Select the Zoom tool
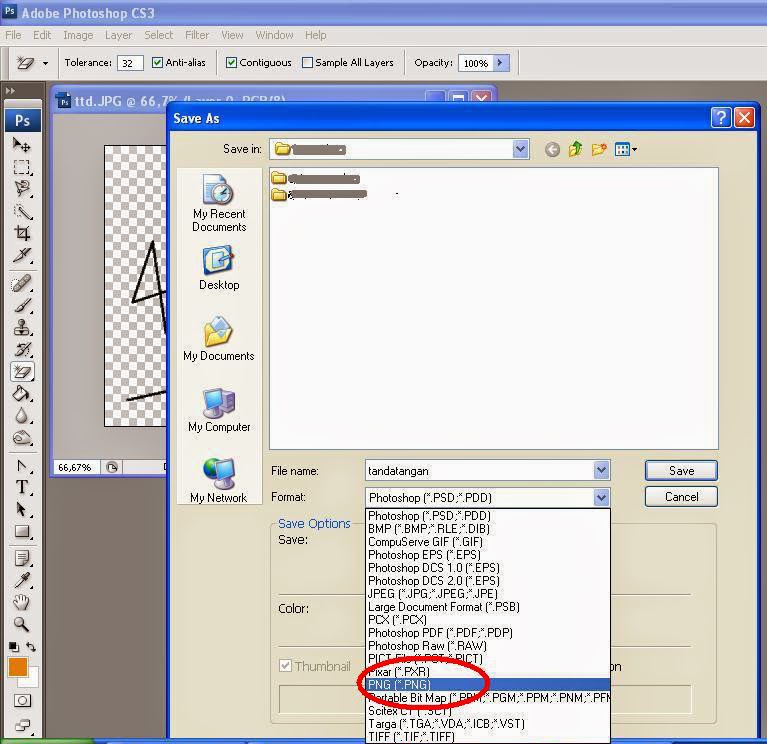Screen dimensions: 767x744 tap(22, 624)
